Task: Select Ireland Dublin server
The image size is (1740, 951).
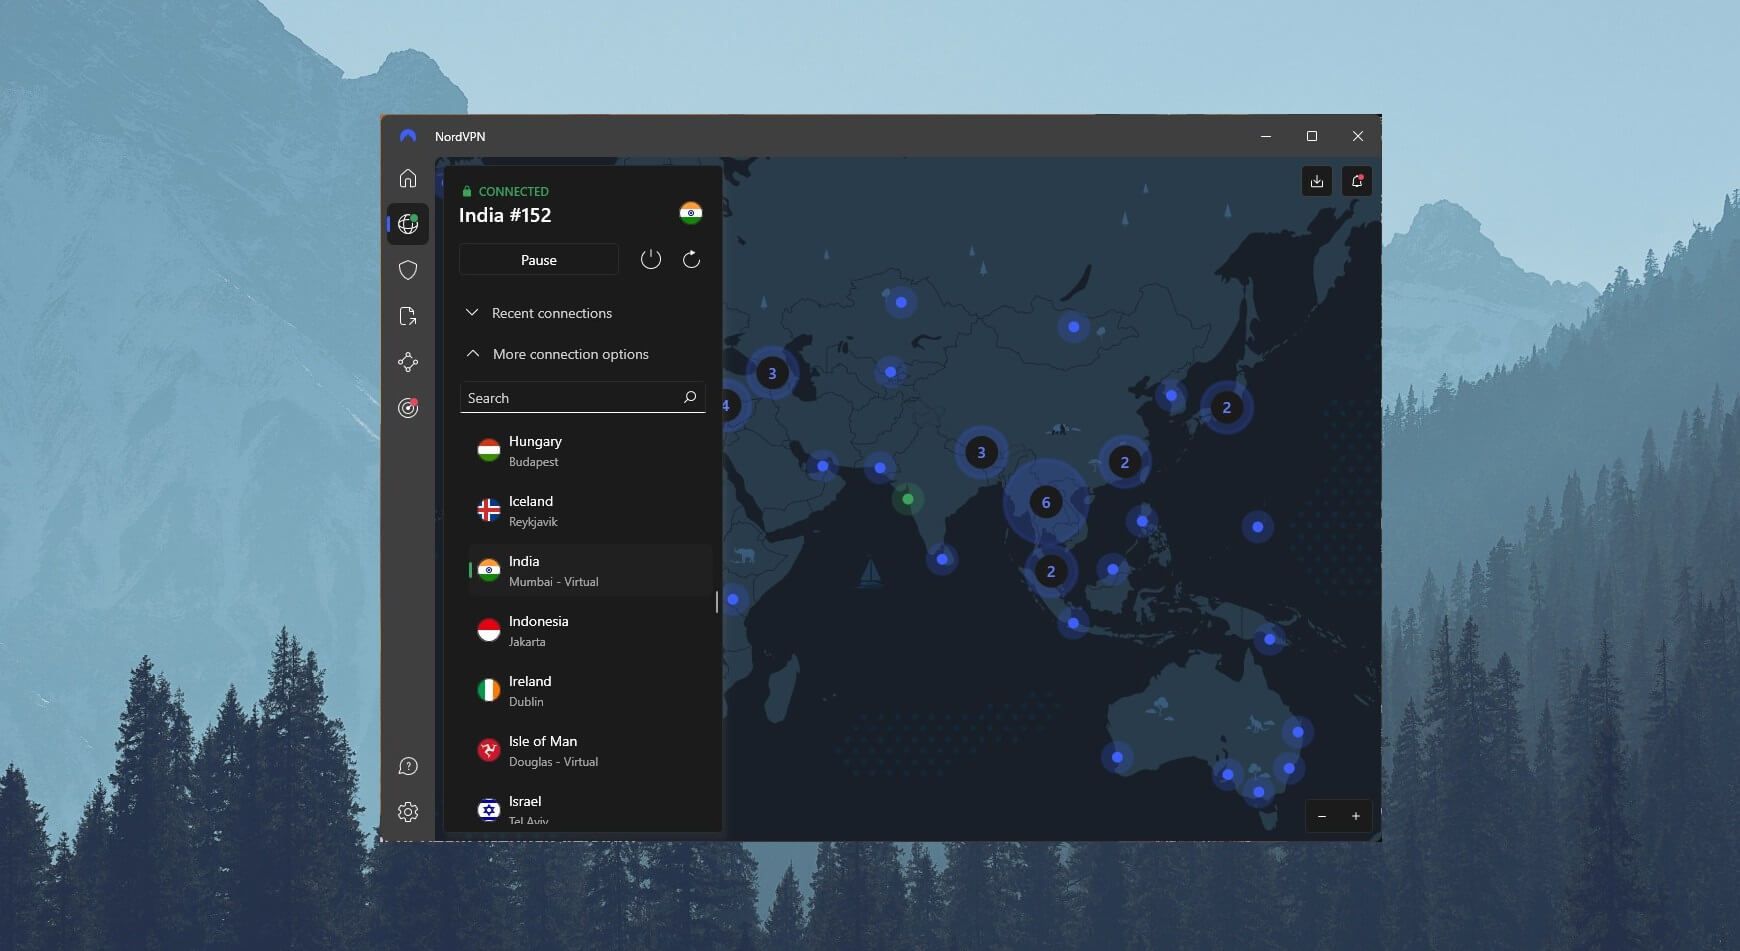Action: (x=589, y=691)
